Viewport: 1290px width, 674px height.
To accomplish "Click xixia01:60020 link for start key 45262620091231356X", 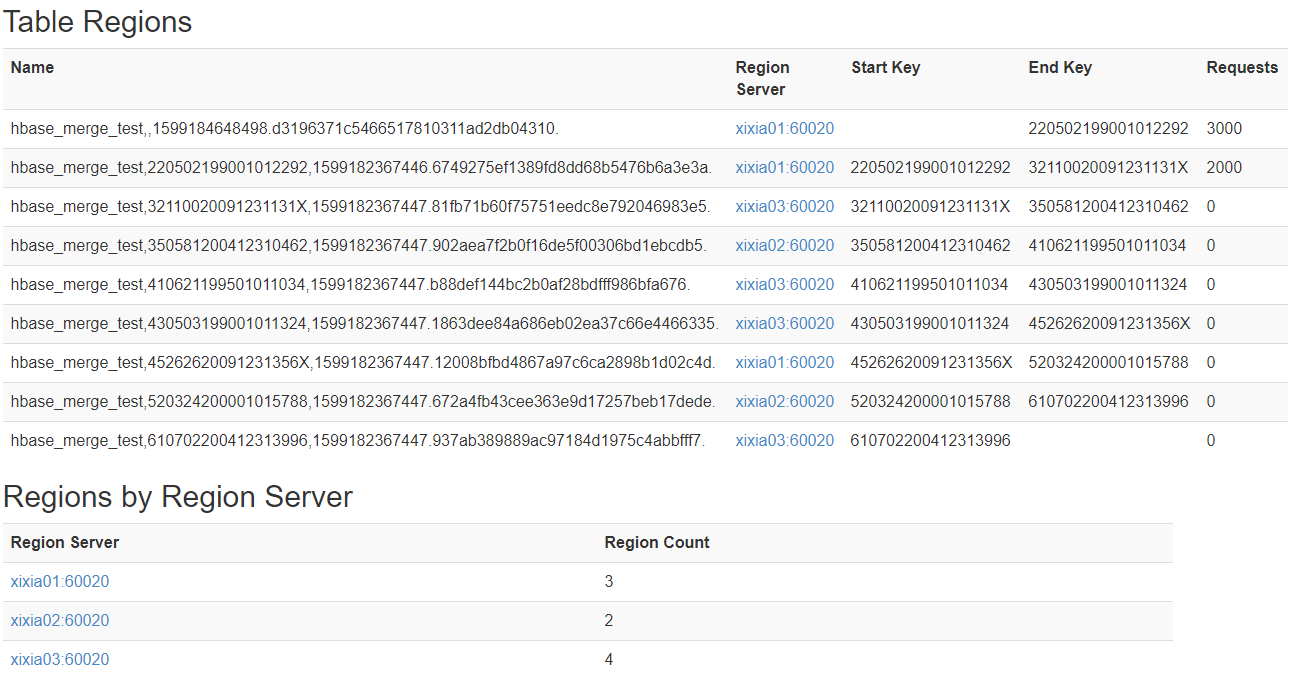I will (784, 363).
